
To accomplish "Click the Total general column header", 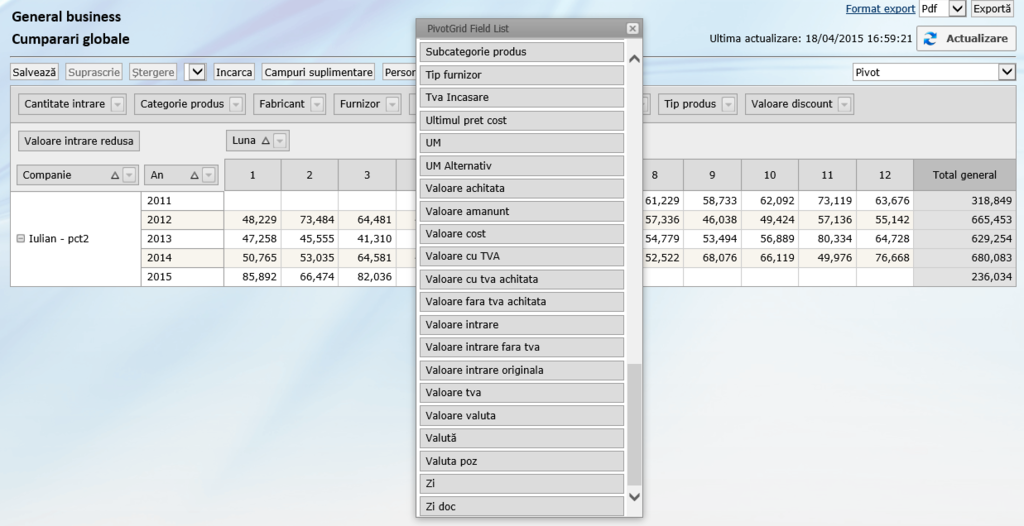I will click(x=964, y=175).
